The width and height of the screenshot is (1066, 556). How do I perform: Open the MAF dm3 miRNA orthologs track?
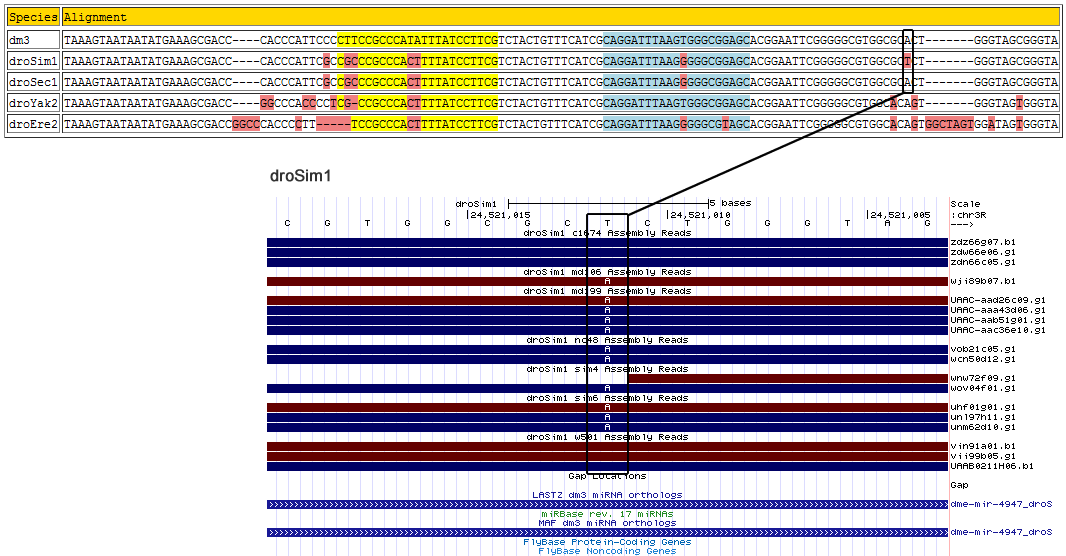(x=607, y=523)
